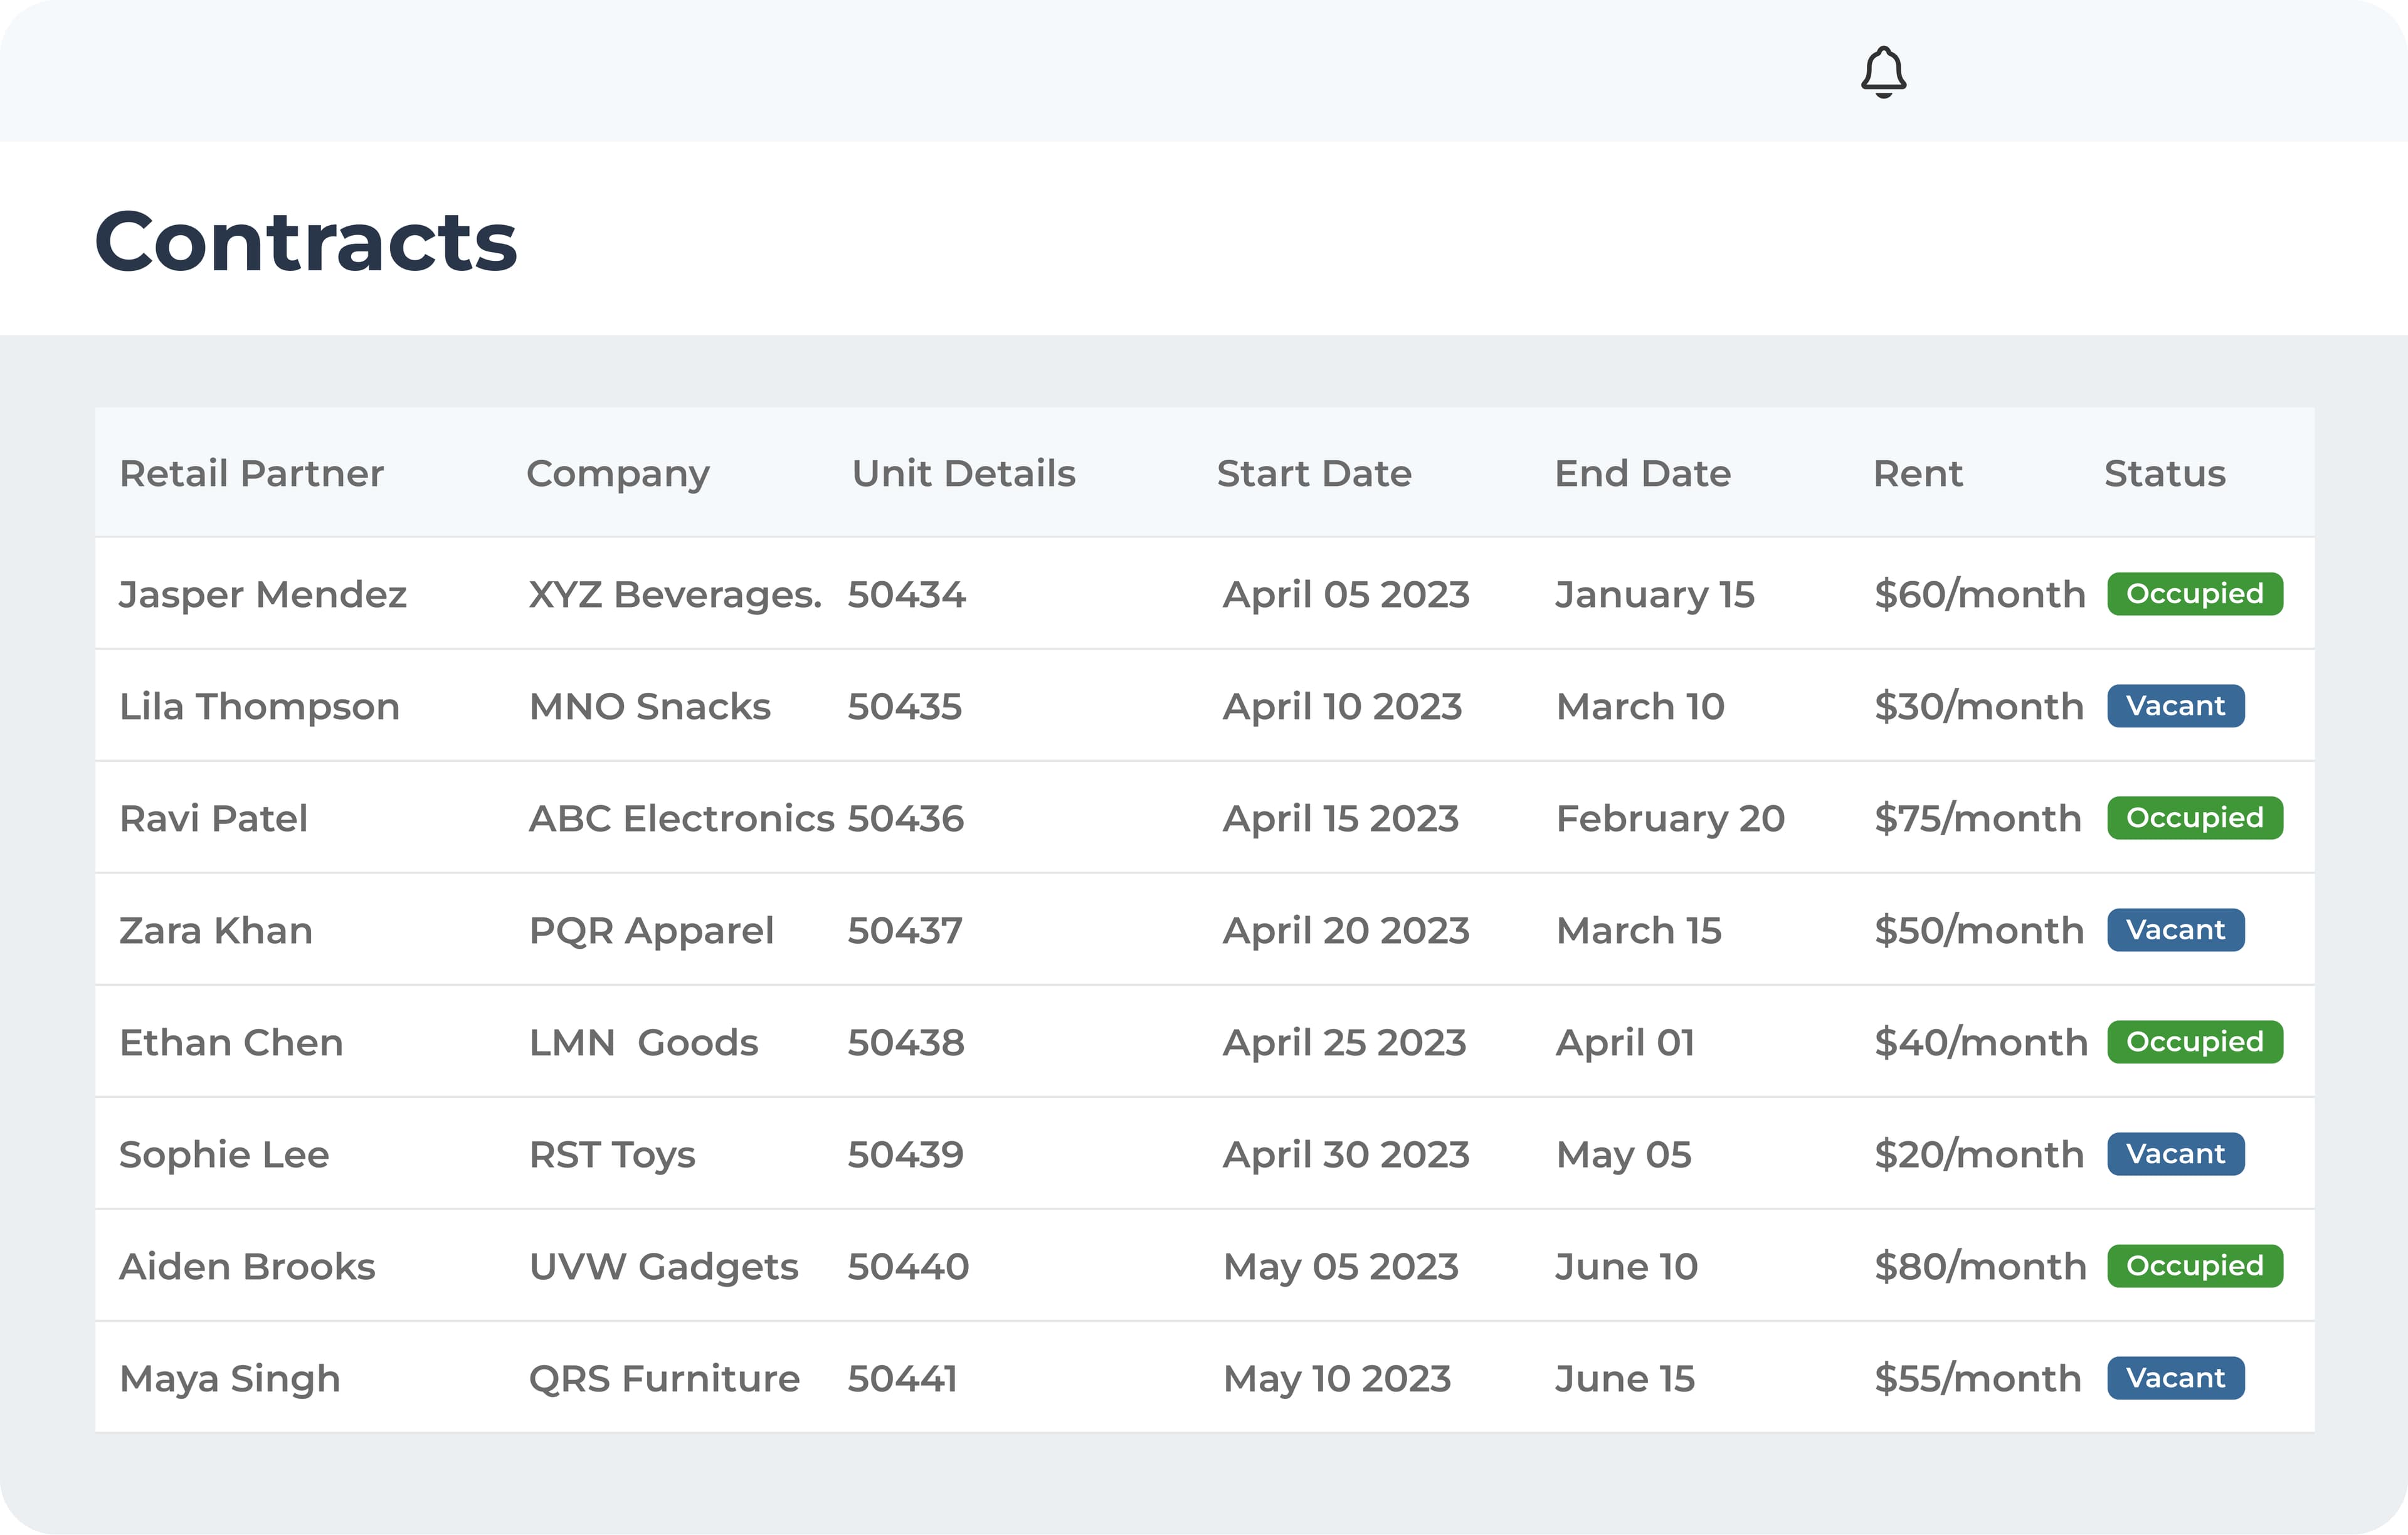The height and width of the screenshot is (1535, 2408).
Task: Click Vacant badge for Zara Khan
Action: (x=2175, y=930)
